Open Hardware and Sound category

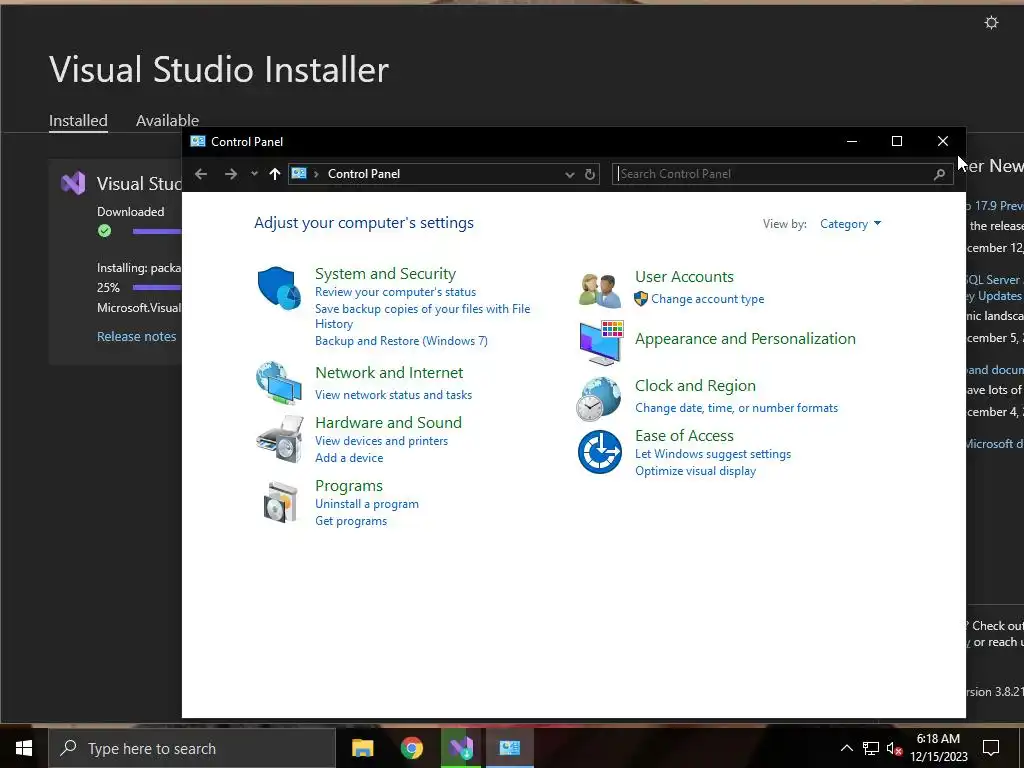tap(389, 423)
